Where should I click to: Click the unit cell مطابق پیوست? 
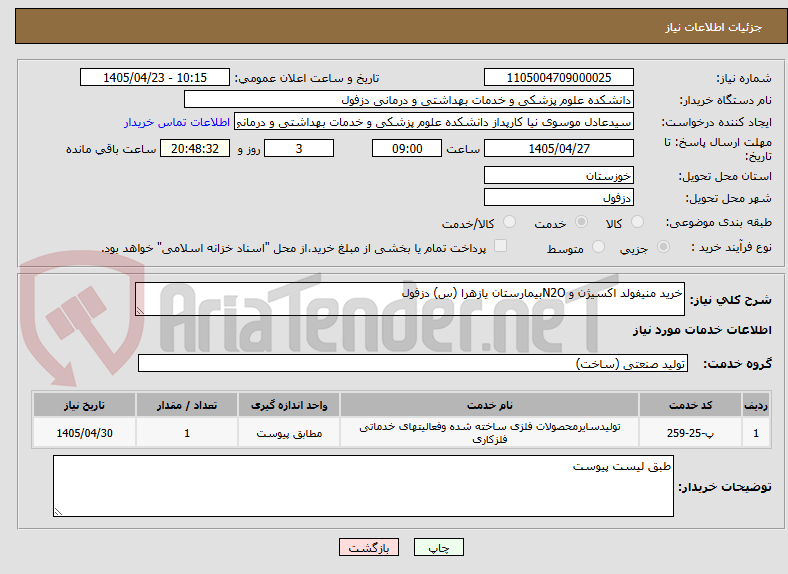tap(289, 432)
